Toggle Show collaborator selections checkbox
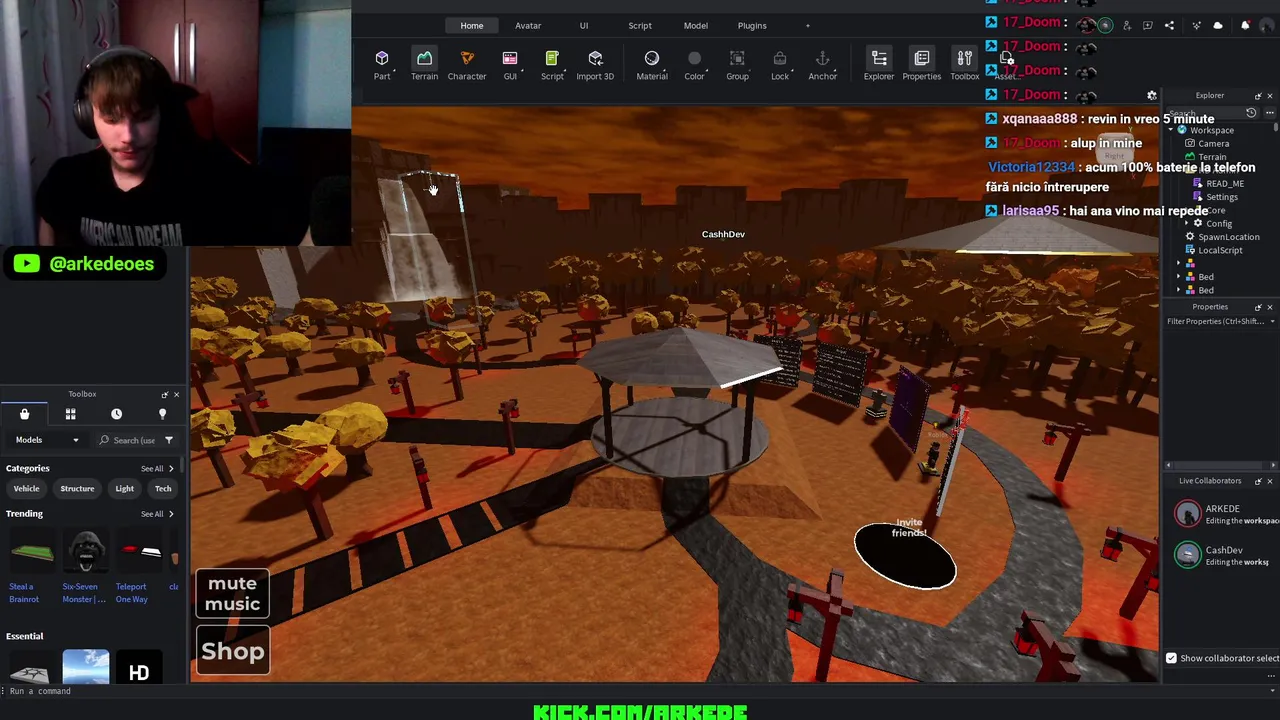1280x720 pixels. coord(1171,658)
